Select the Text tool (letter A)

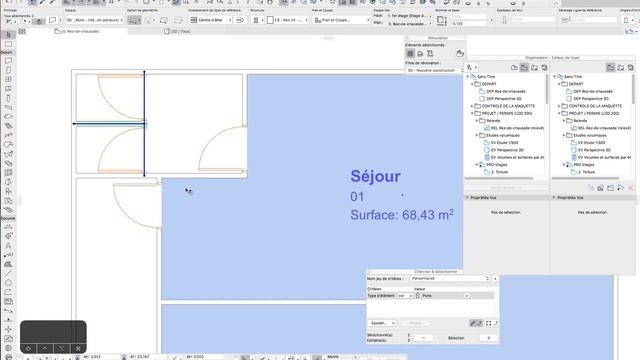[9, 246]
